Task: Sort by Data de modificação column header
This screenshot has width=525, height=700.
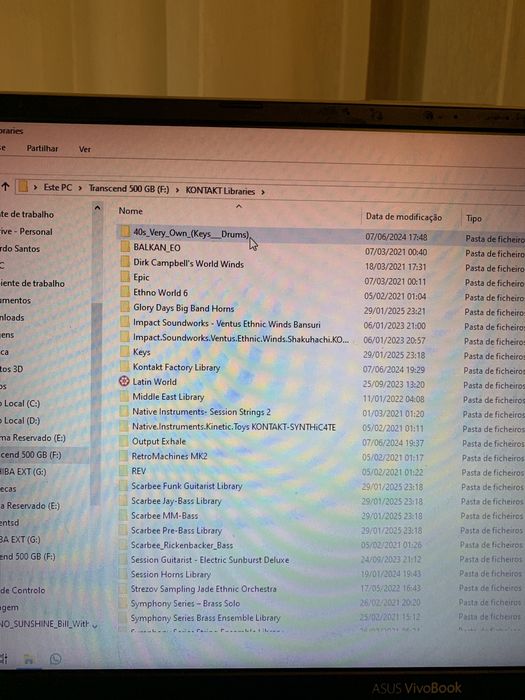Action: click(404, 217)
